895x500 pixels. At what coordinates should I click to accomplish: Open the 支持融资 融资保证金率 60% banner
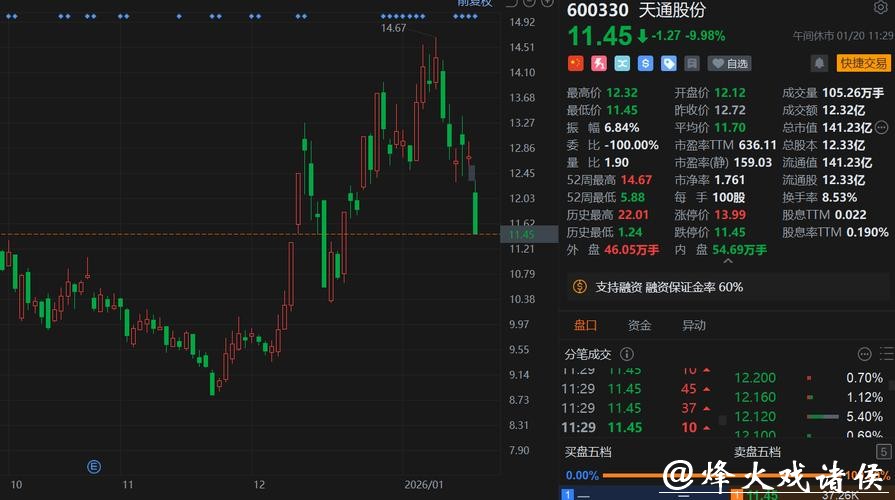click(727, 287)
